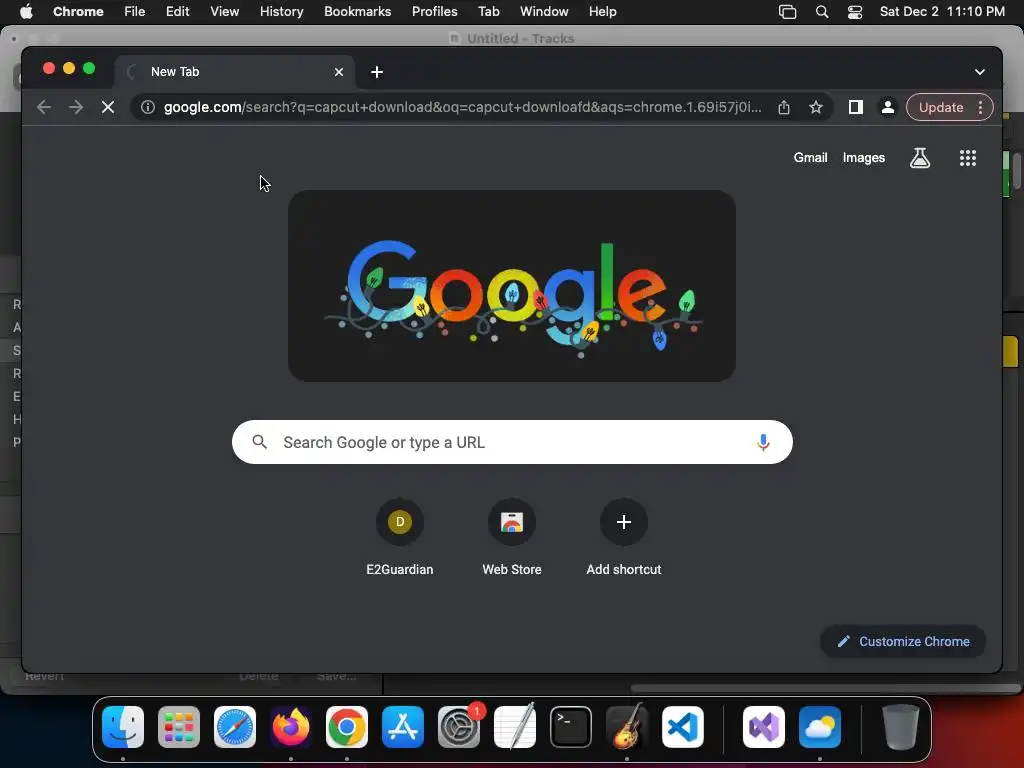This screenshot has height=768, width=1024.
Task: Open the Google apps grid
Action: (x=968, y=157)
